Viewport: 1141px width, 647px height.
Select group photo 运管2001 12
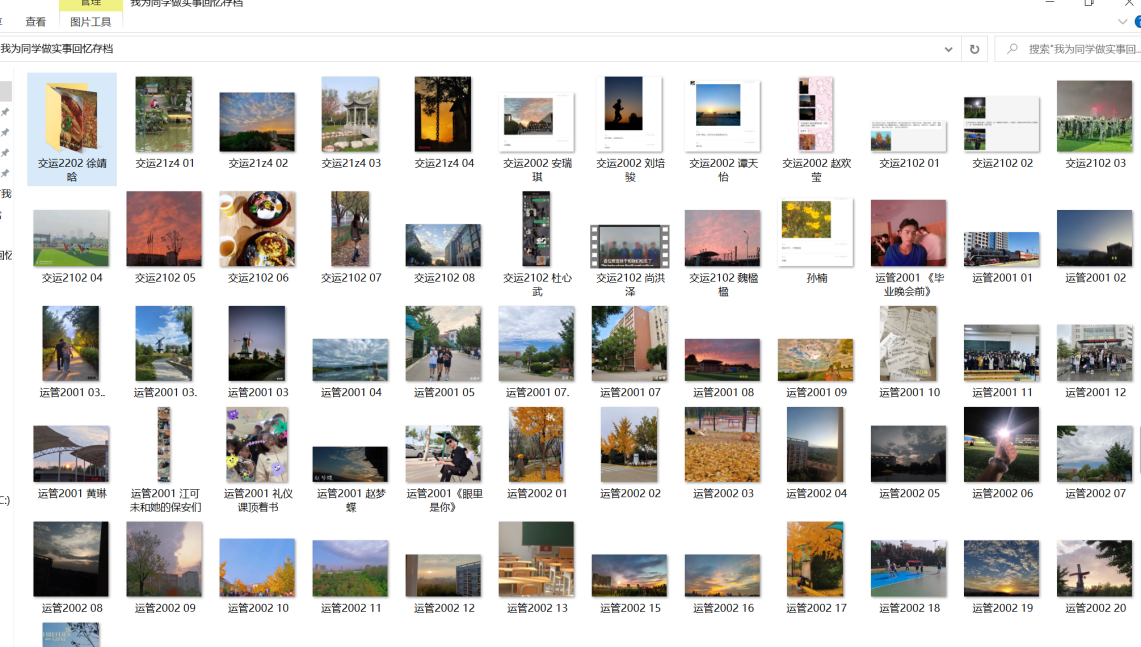[x=1095, y=353]
